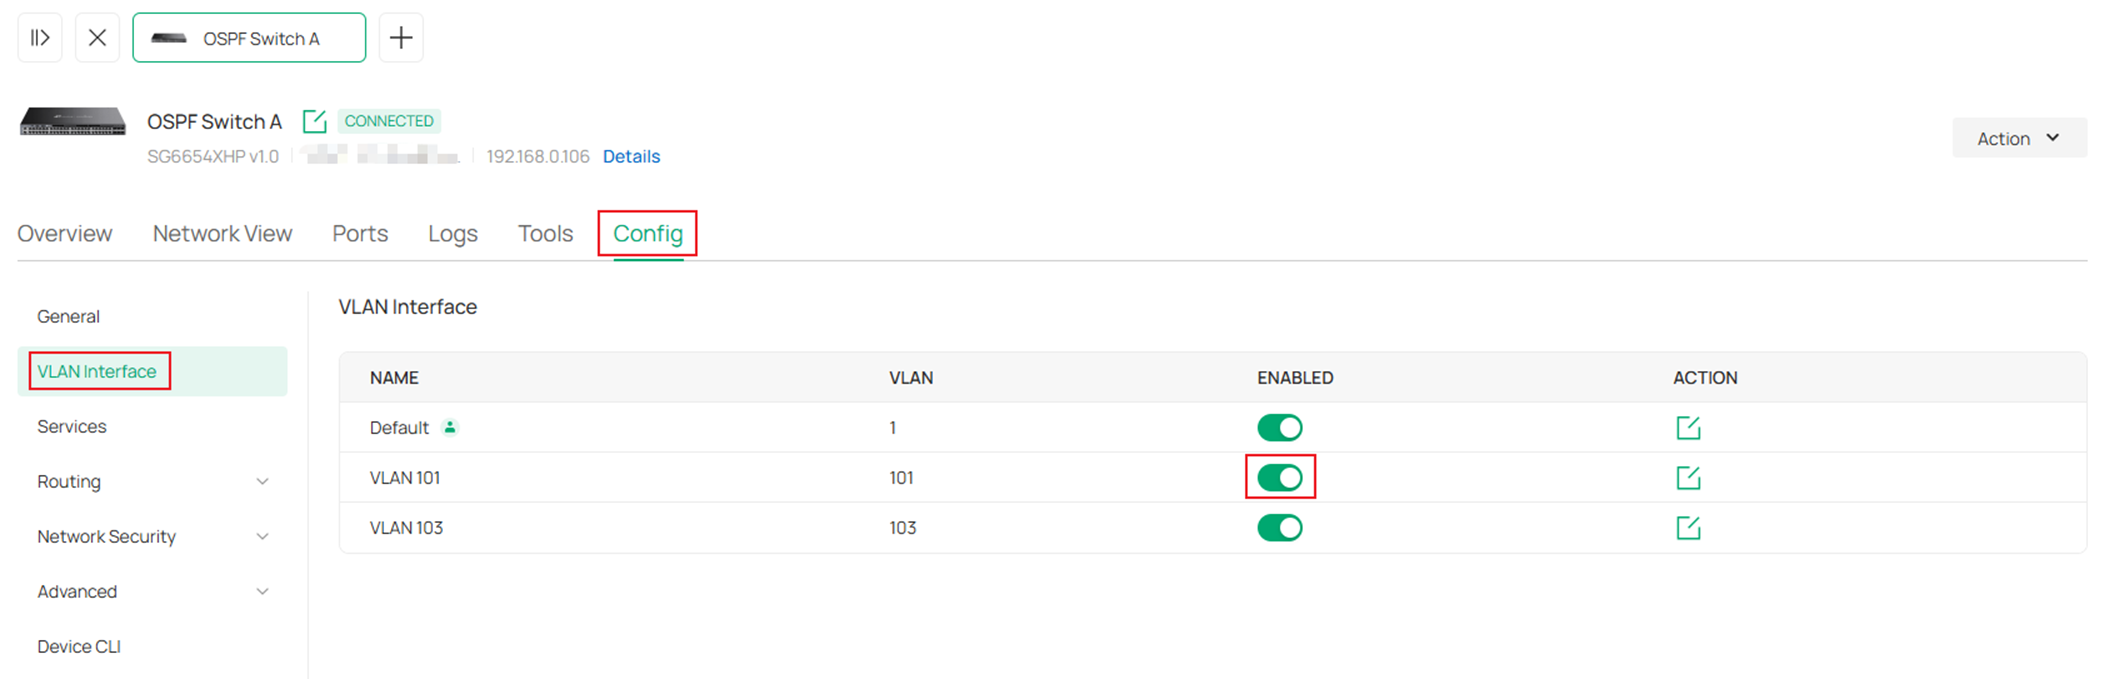Go to the Services configuration page
This screenshot has height=679, width=2104.
(x=71, y=426)
